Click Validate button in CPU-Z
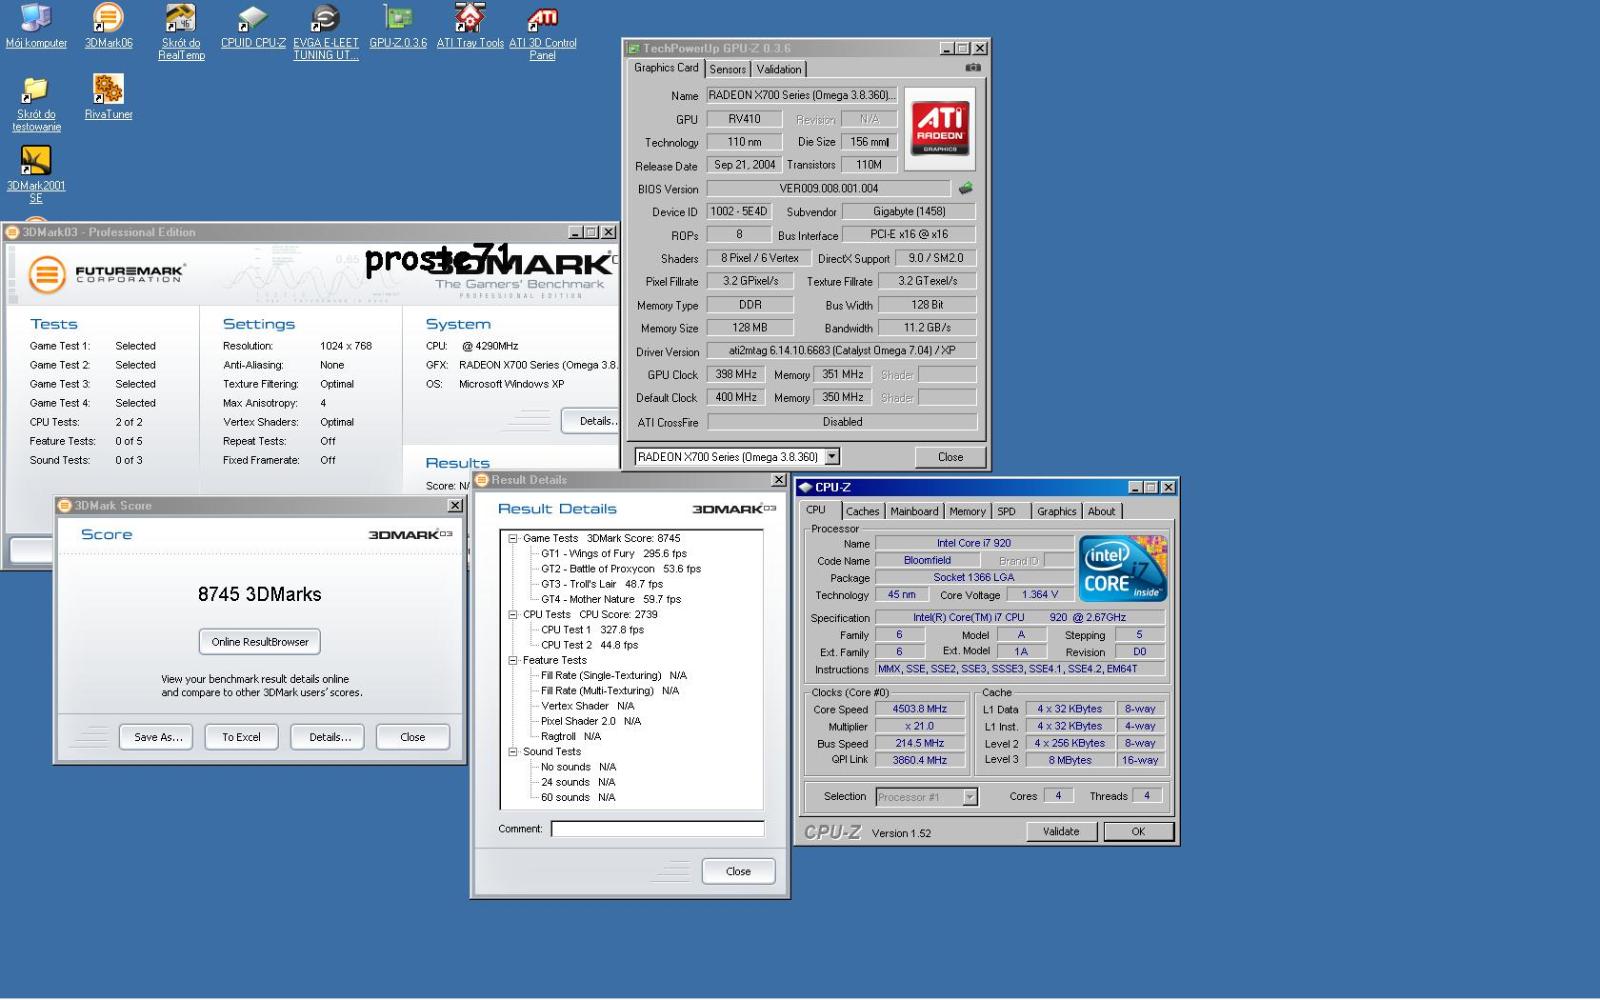 tap(1061, 831)
